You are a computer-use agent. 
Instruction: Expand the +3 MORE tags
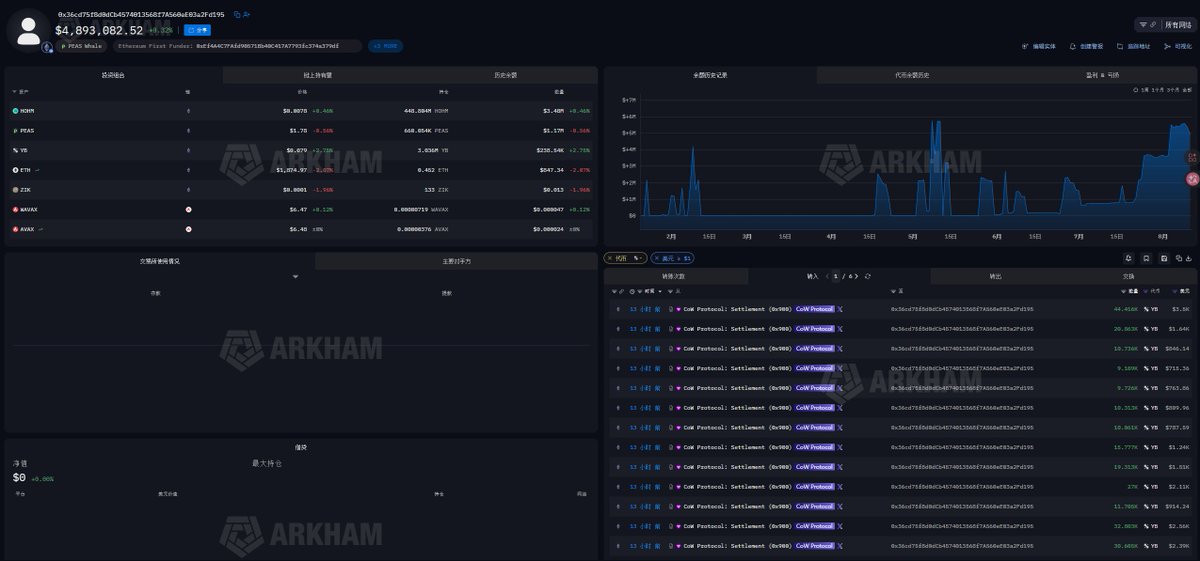(386, 46)
